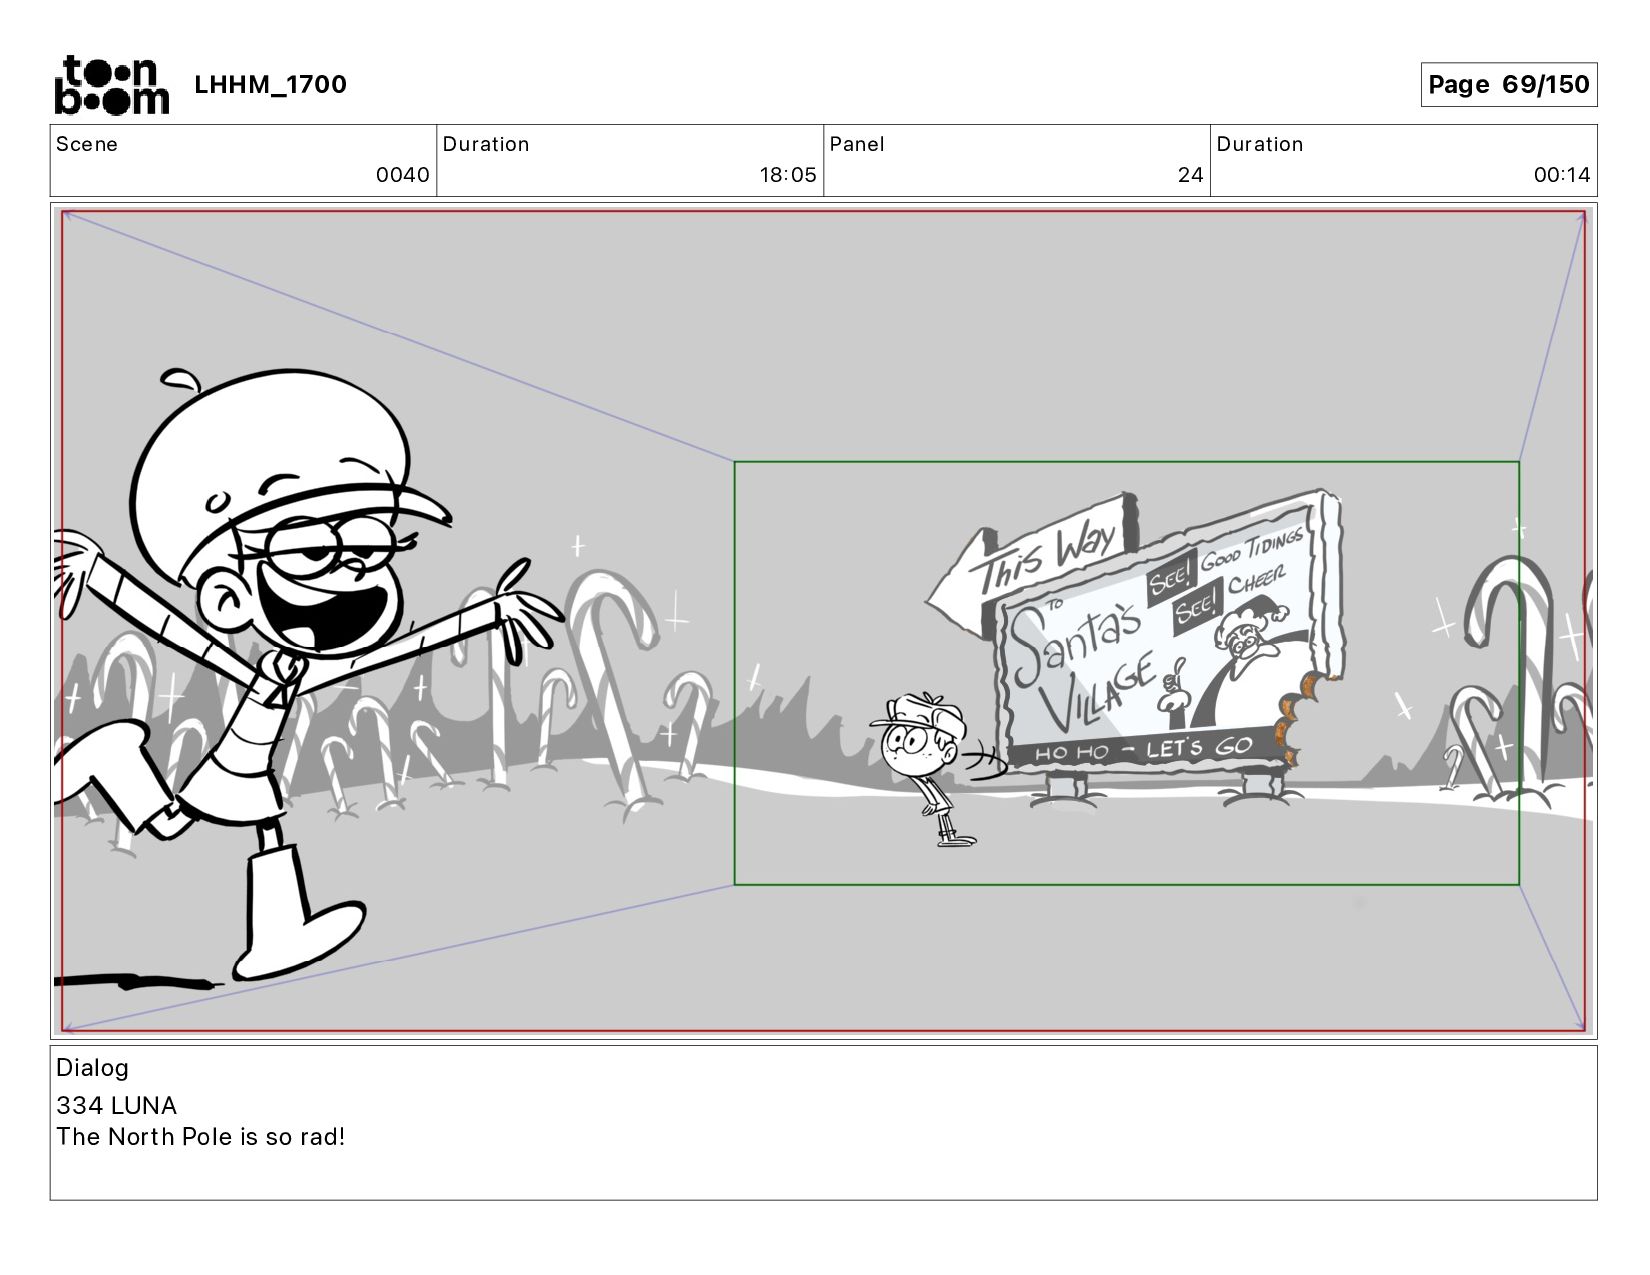The height and width of the screenshot is (1275, 1650).
Task: Select the Scene label
Action: pyautogui.click(x=87, y=144)
